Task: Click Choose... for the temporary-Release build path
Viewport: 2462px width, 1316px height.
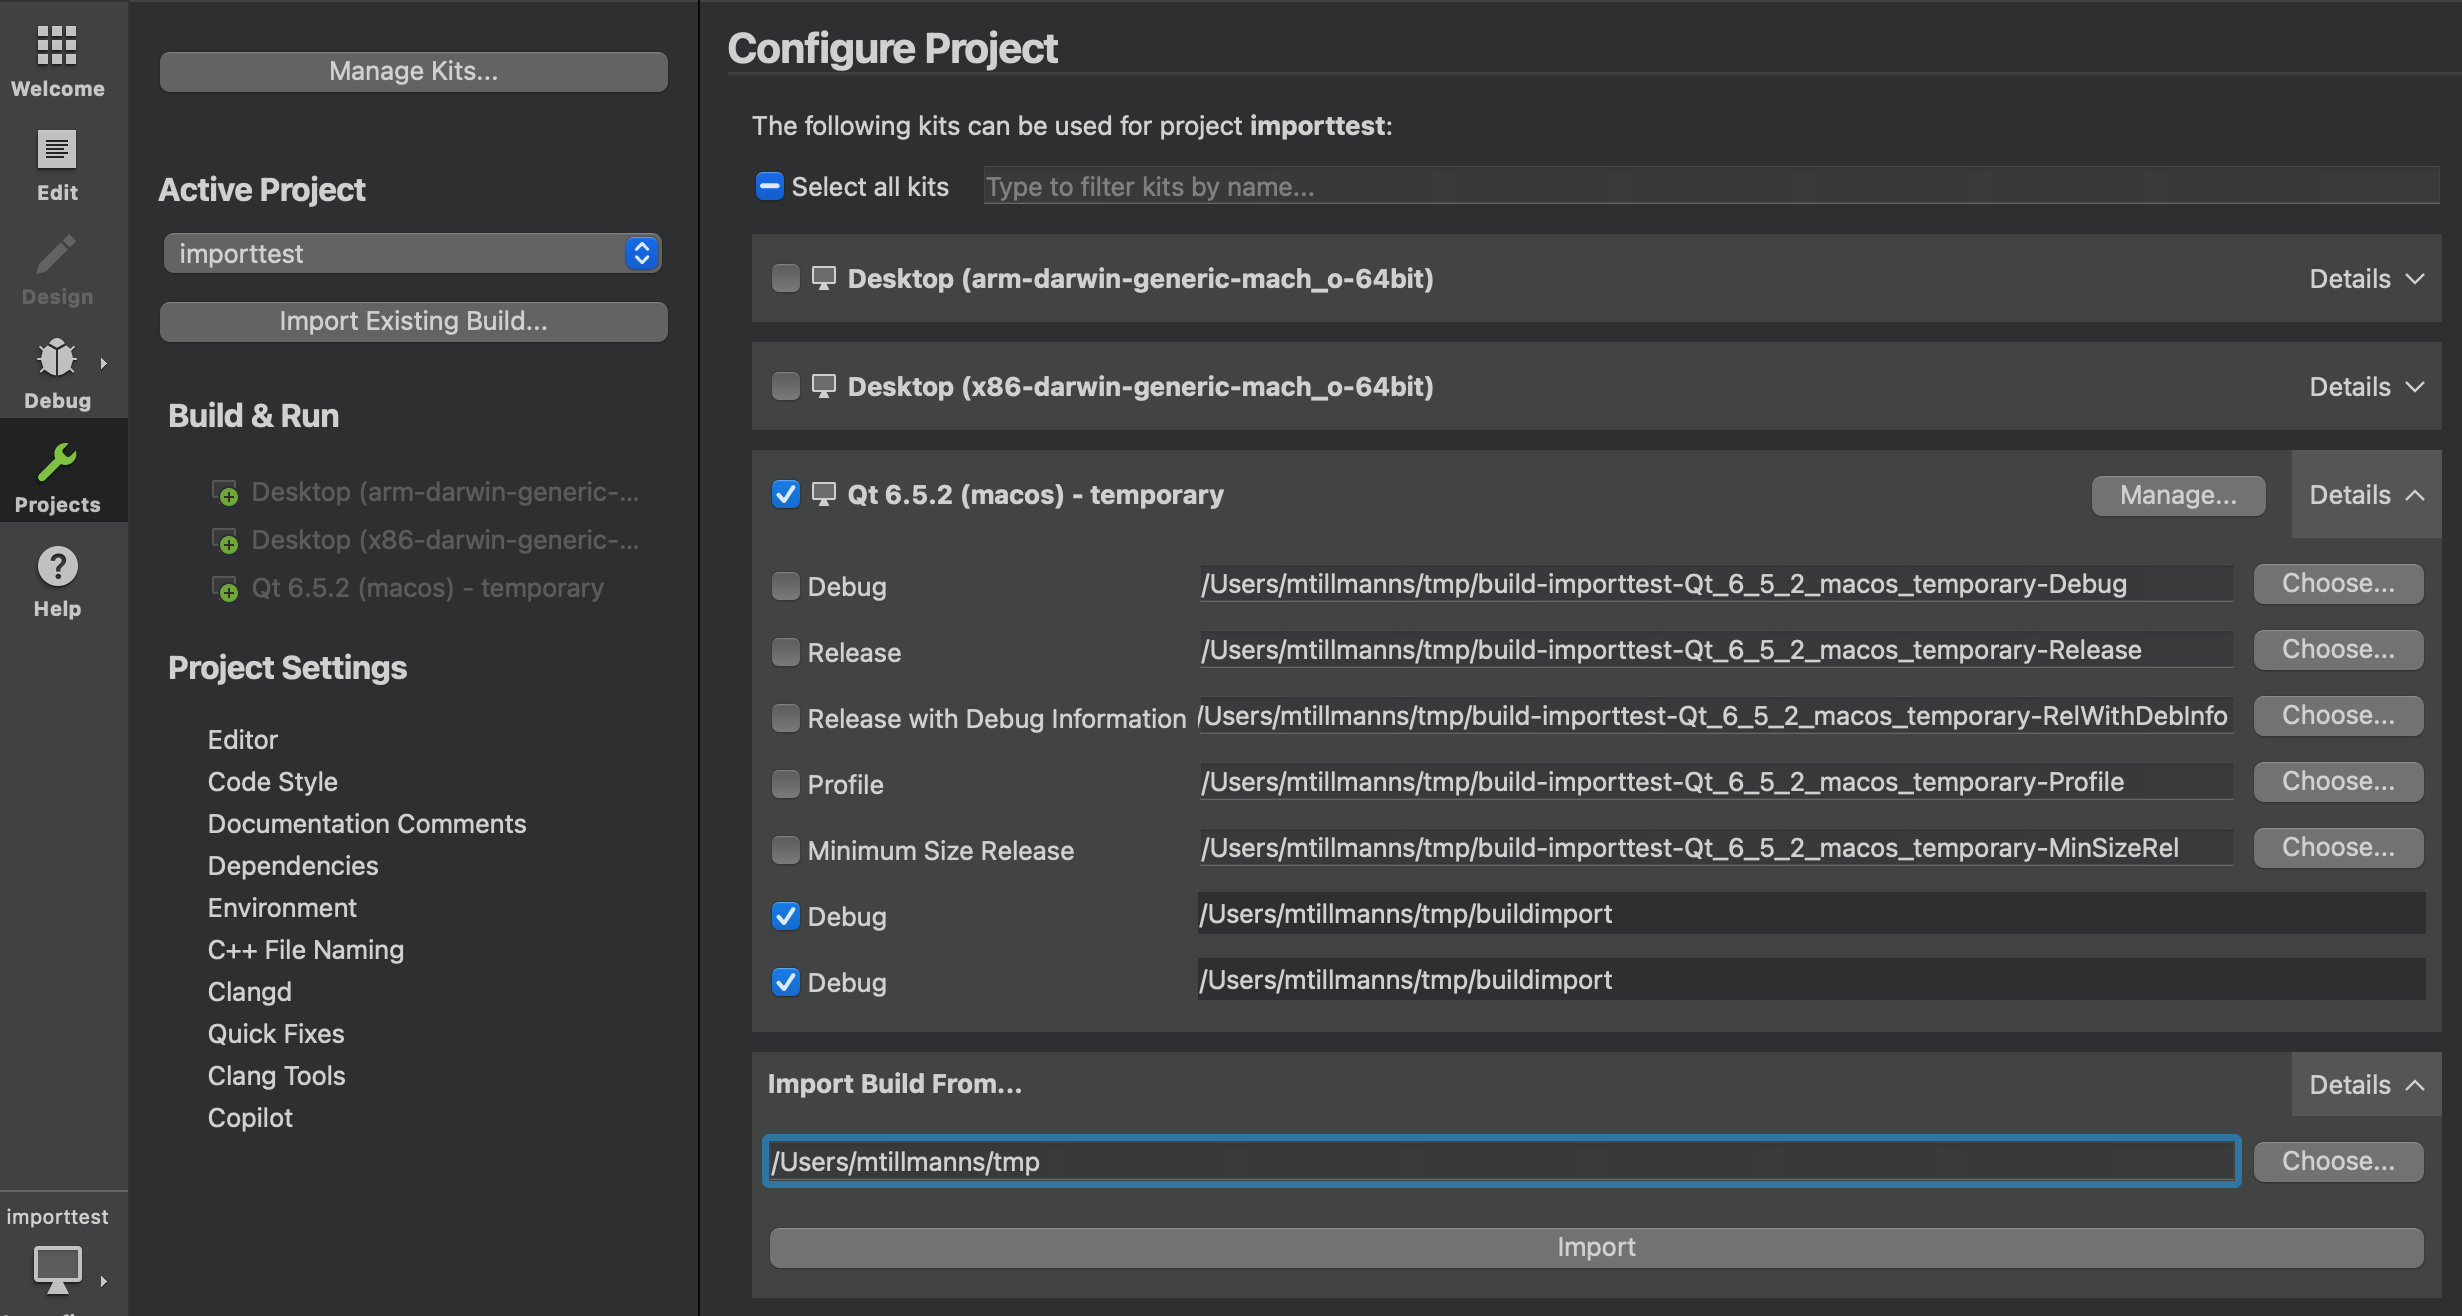Action: [x=2338, y=649]
